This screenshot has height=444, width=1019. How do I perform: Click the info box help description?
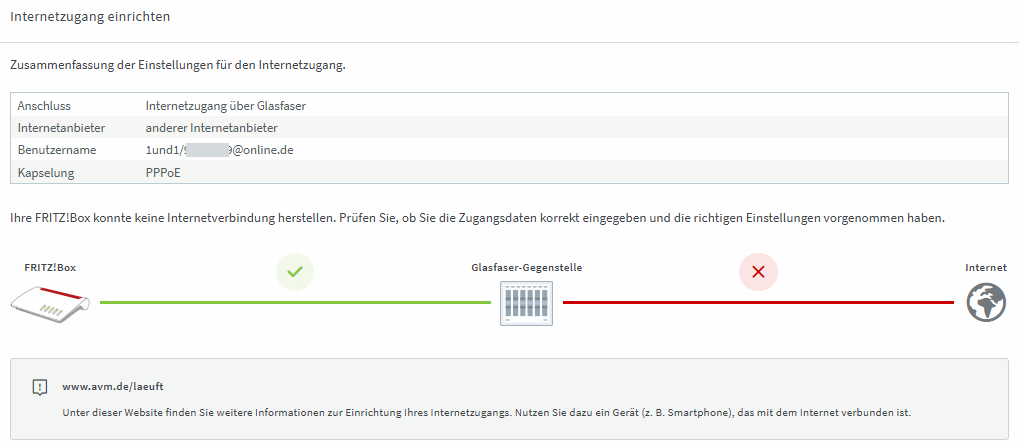487,413
